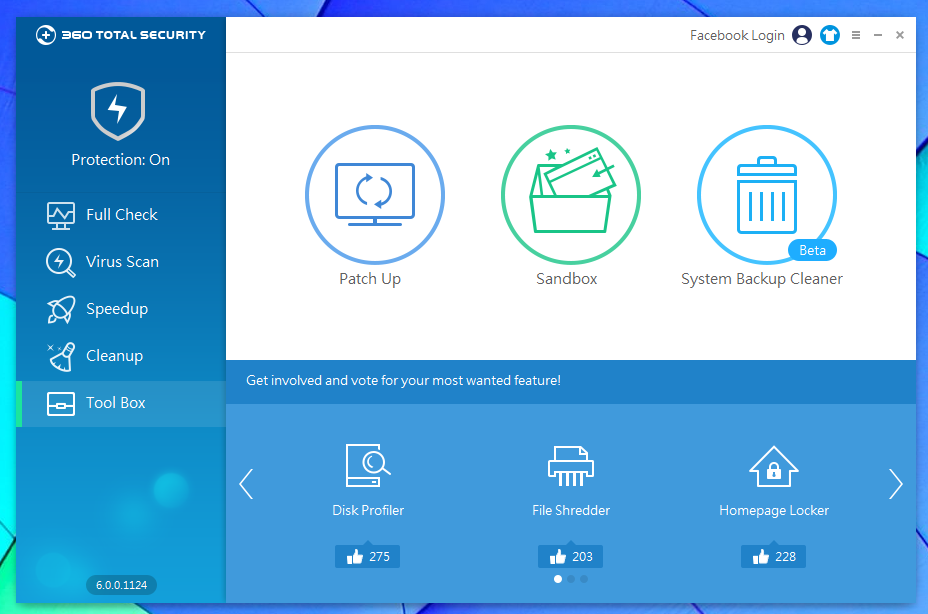Viewport: 928px width, 614px height.
Task: Click the Disk Profiler label
Action: (368, 510)
